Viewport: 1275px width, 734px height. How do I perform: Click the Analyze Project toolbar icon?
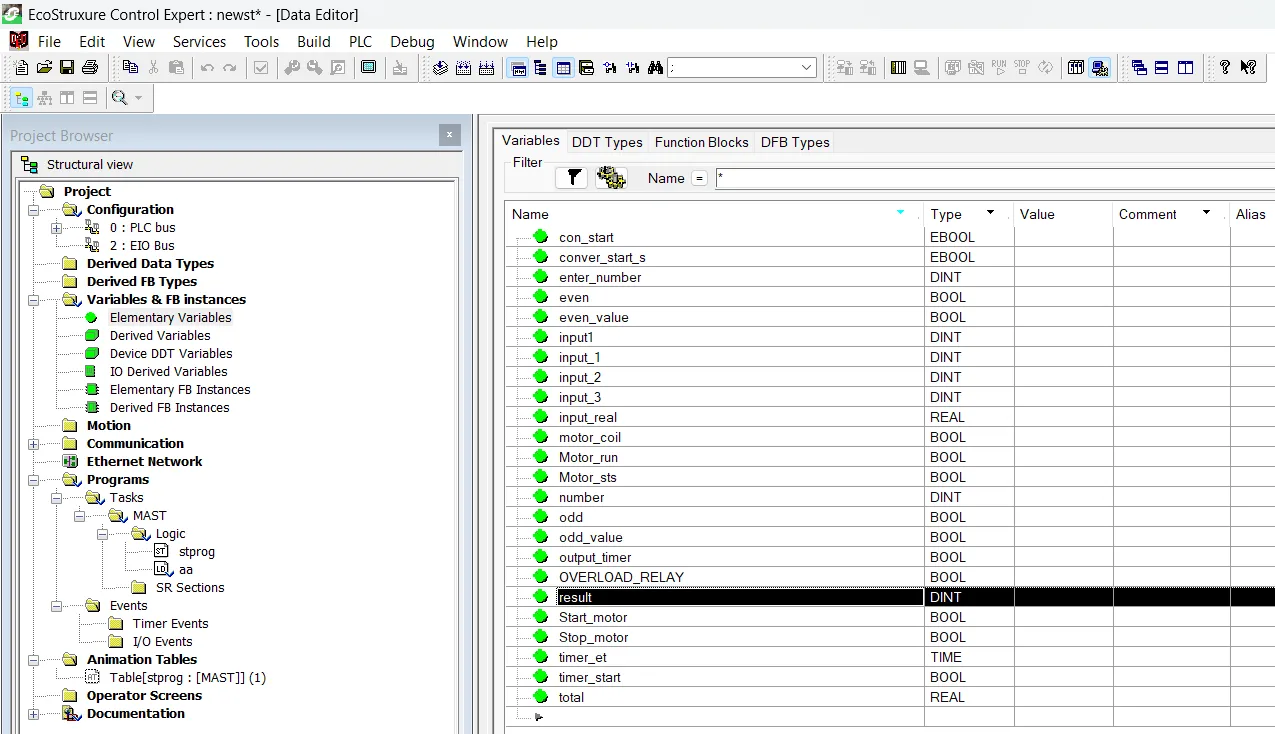coord(441,68)
